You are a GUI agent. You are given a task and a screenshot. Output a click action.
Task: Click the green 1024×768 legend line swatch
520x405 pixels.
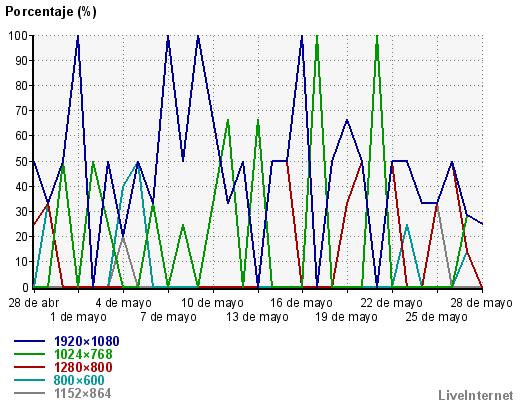click(29, 354)
